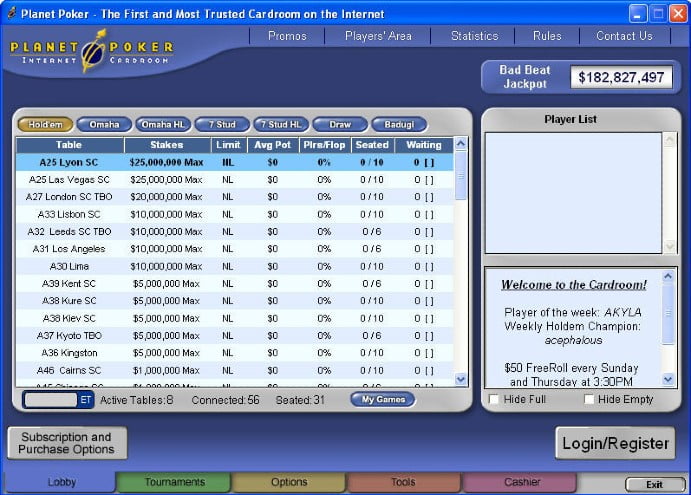The height and width of the screenshot is (495, 691).
Task: Sort by the Table column header
Action: (69, 145)
